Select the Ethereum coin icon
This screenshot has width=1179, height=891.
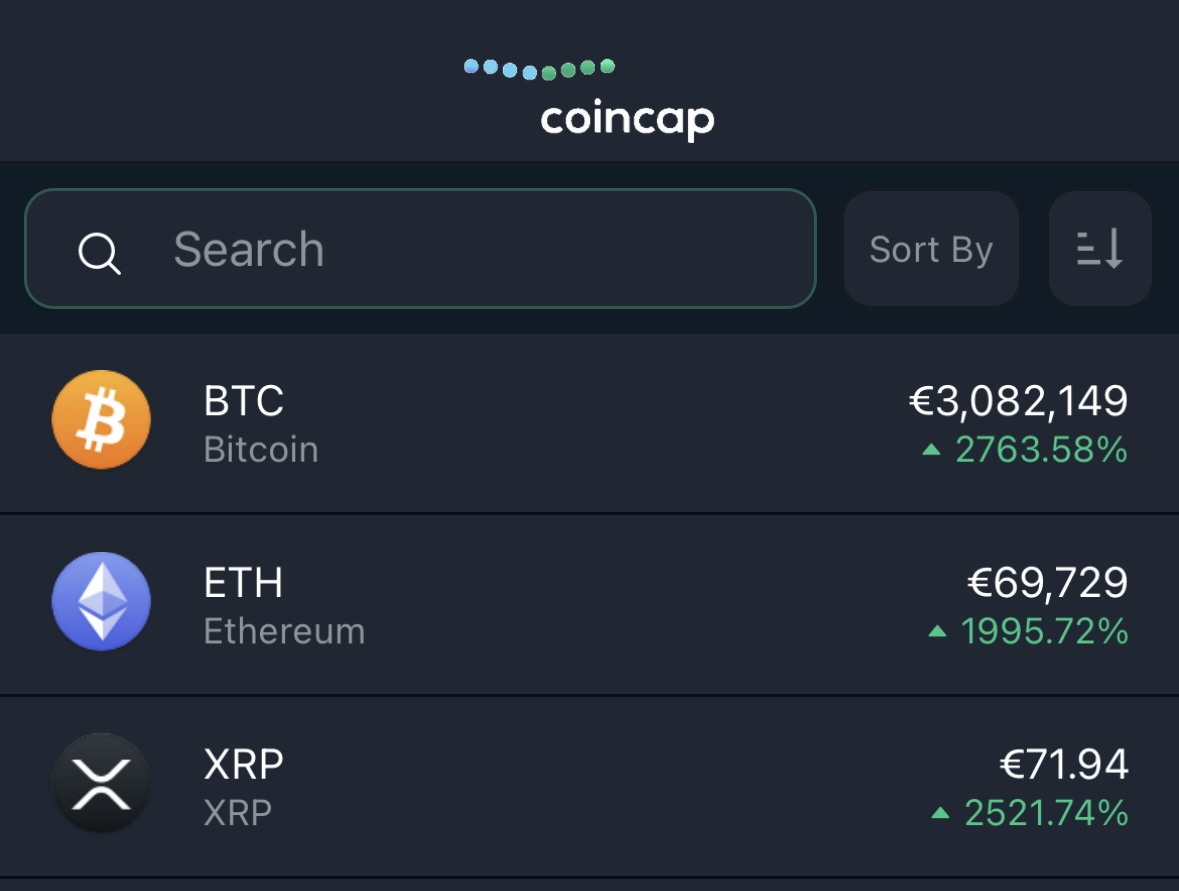click(x=100, y=603)
